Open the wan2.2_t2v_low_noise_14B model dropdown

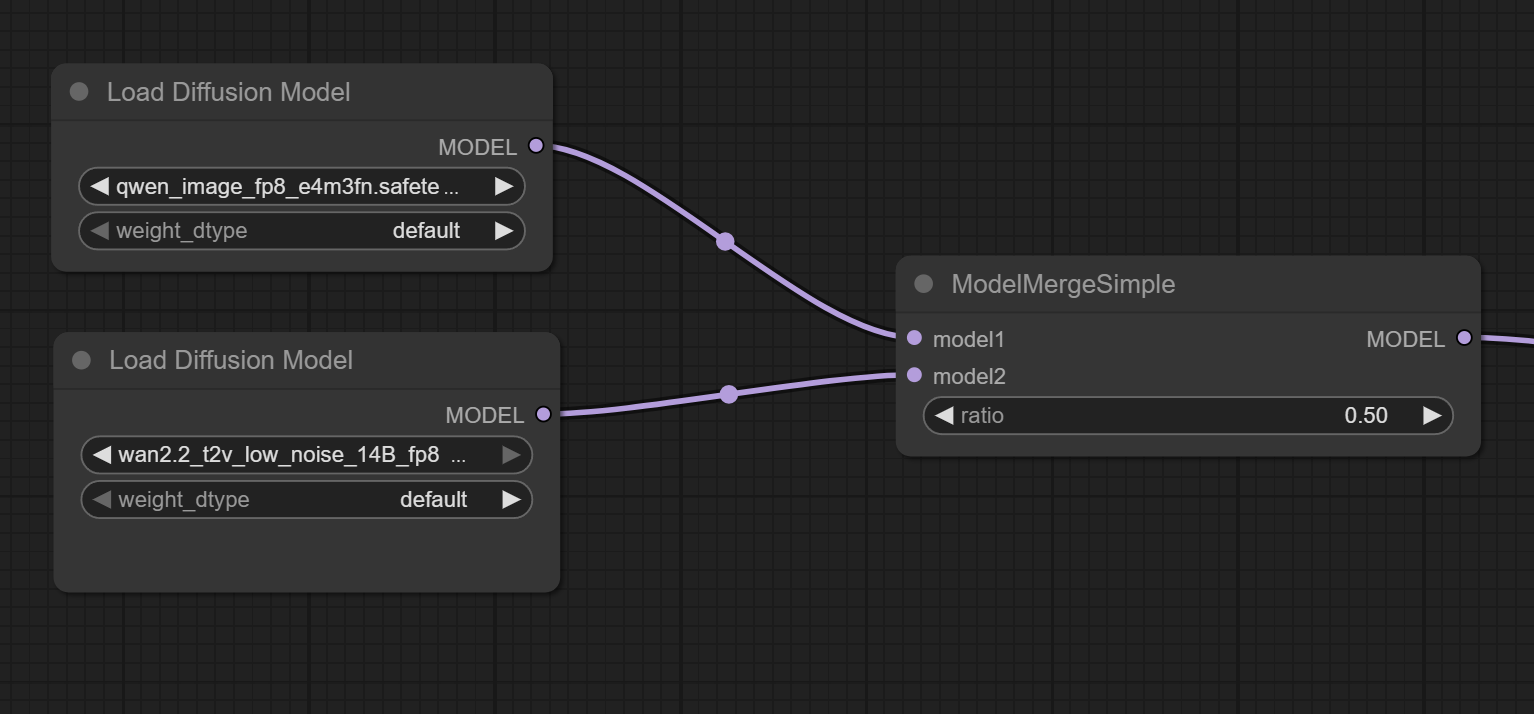coord(306,455)
